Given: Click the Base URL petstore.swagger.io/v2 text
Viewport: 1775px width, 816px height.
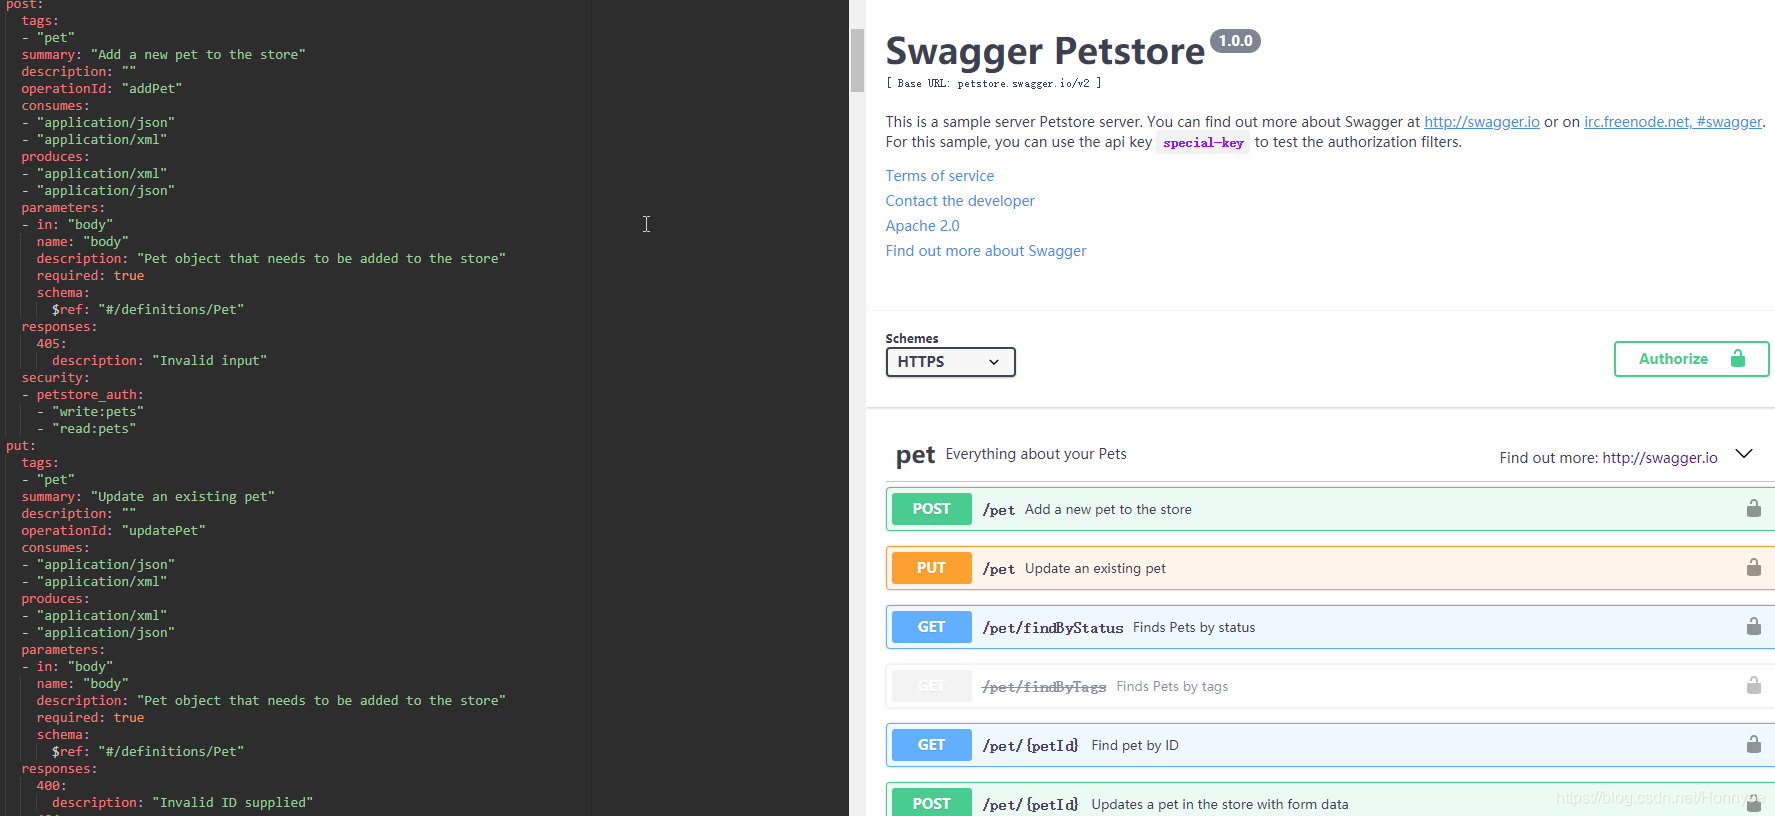Looking at the screenshot, I should 993,84.
